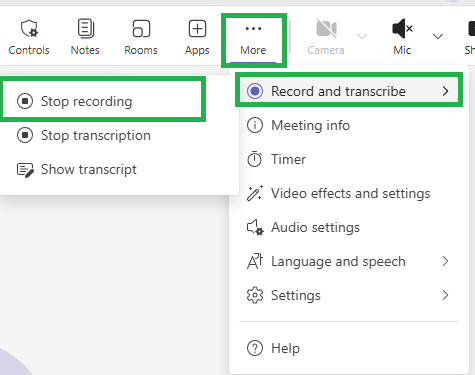Click the Settings gear icon

pos(255,295)
